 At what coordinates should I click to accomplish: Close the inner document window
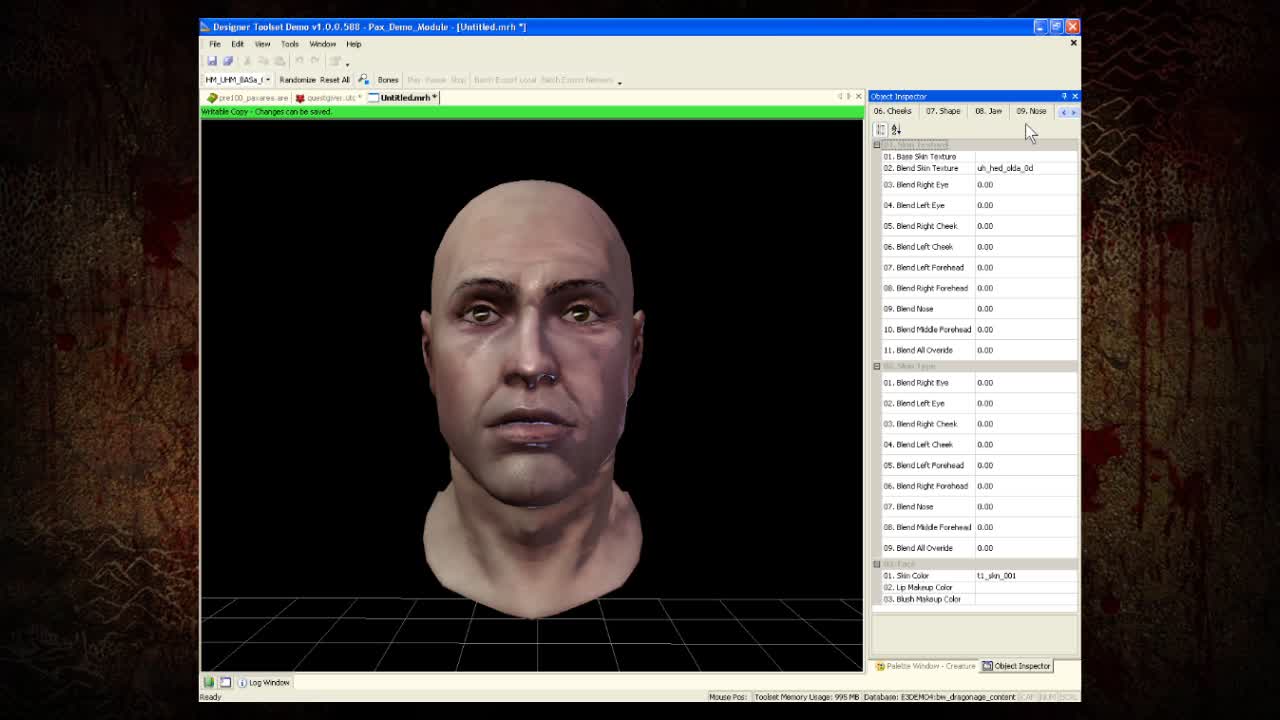[x=1074, y=43]
